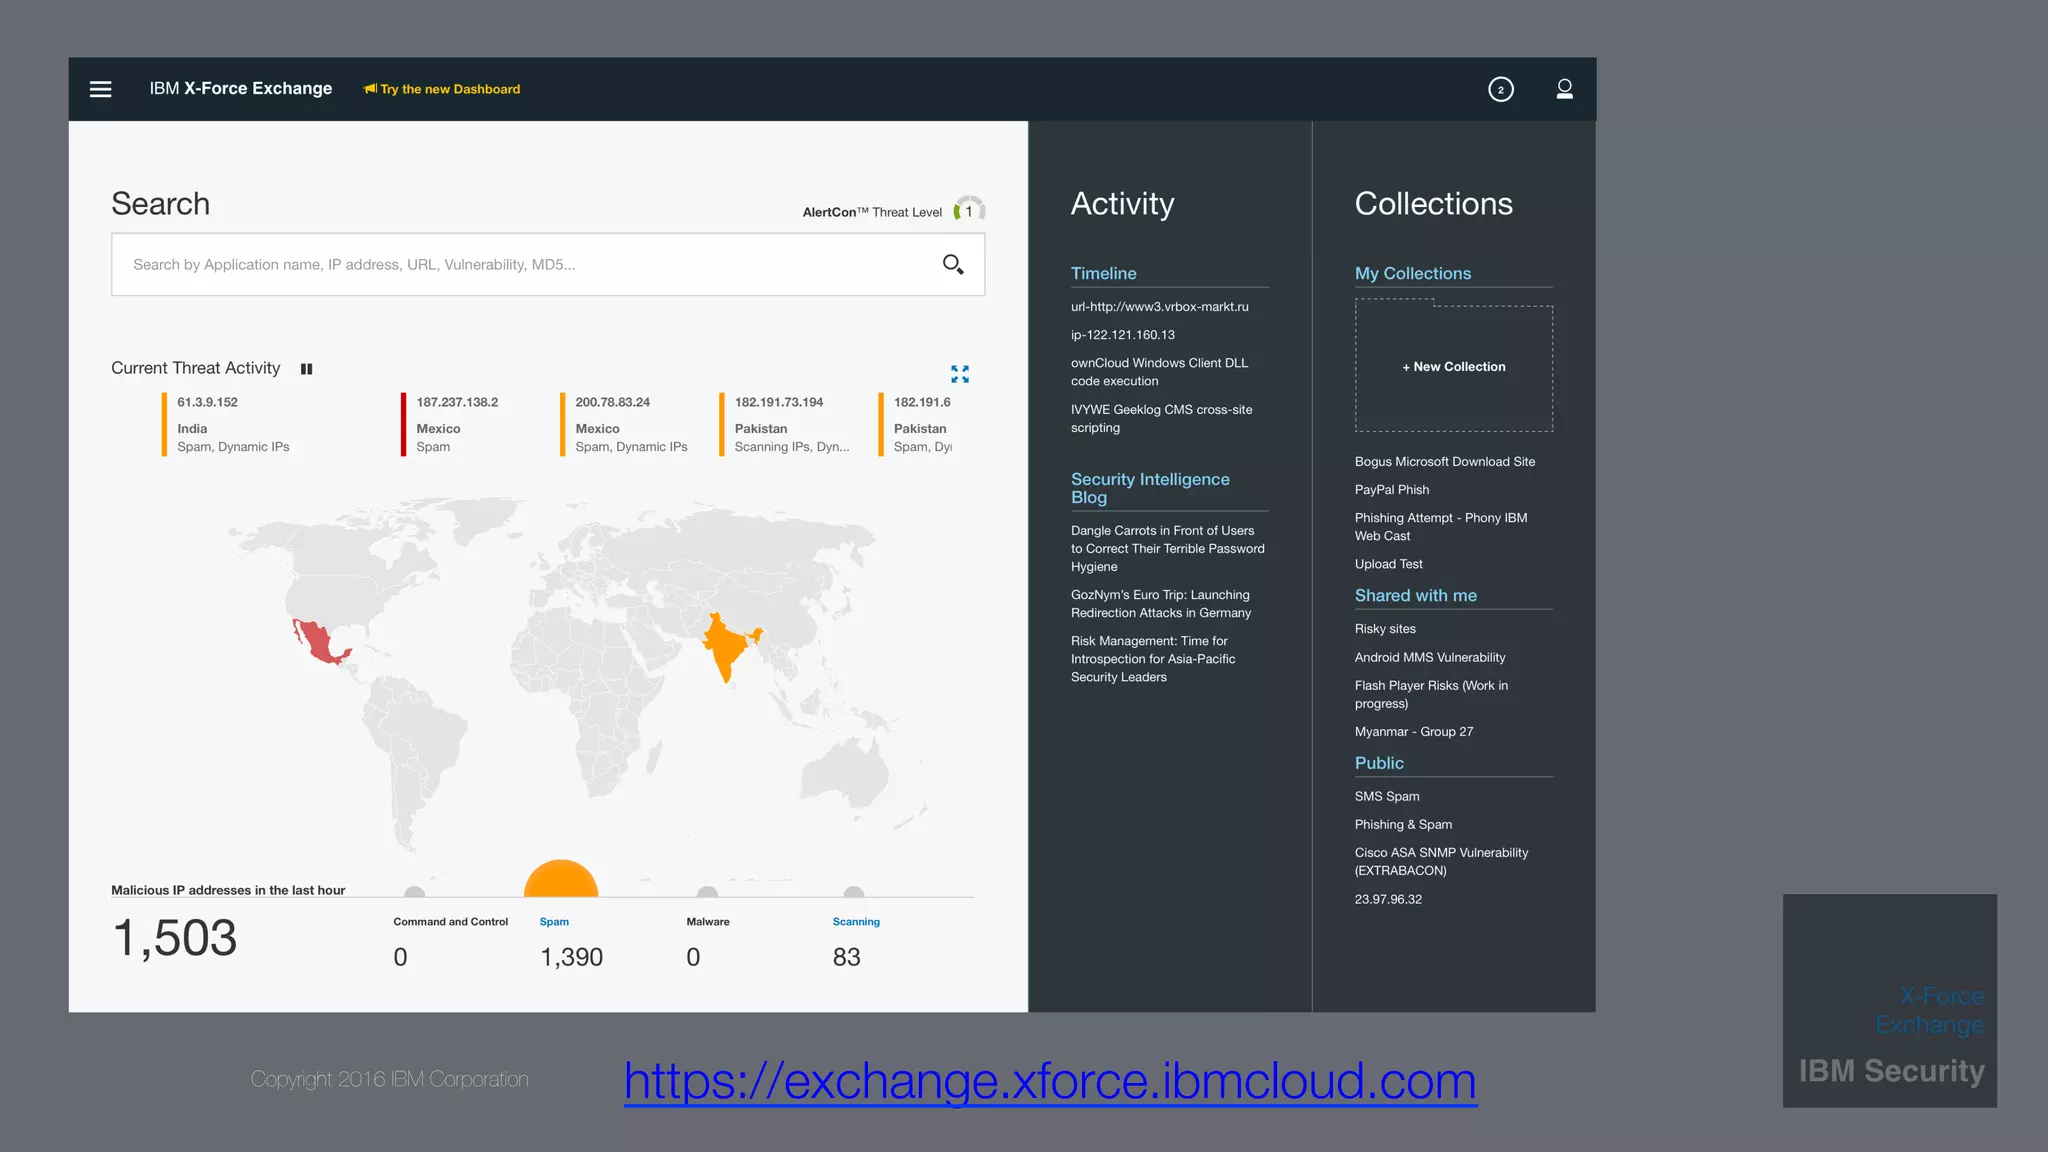
Task: Open the Timeline section heading
Action: [1103, 273]
